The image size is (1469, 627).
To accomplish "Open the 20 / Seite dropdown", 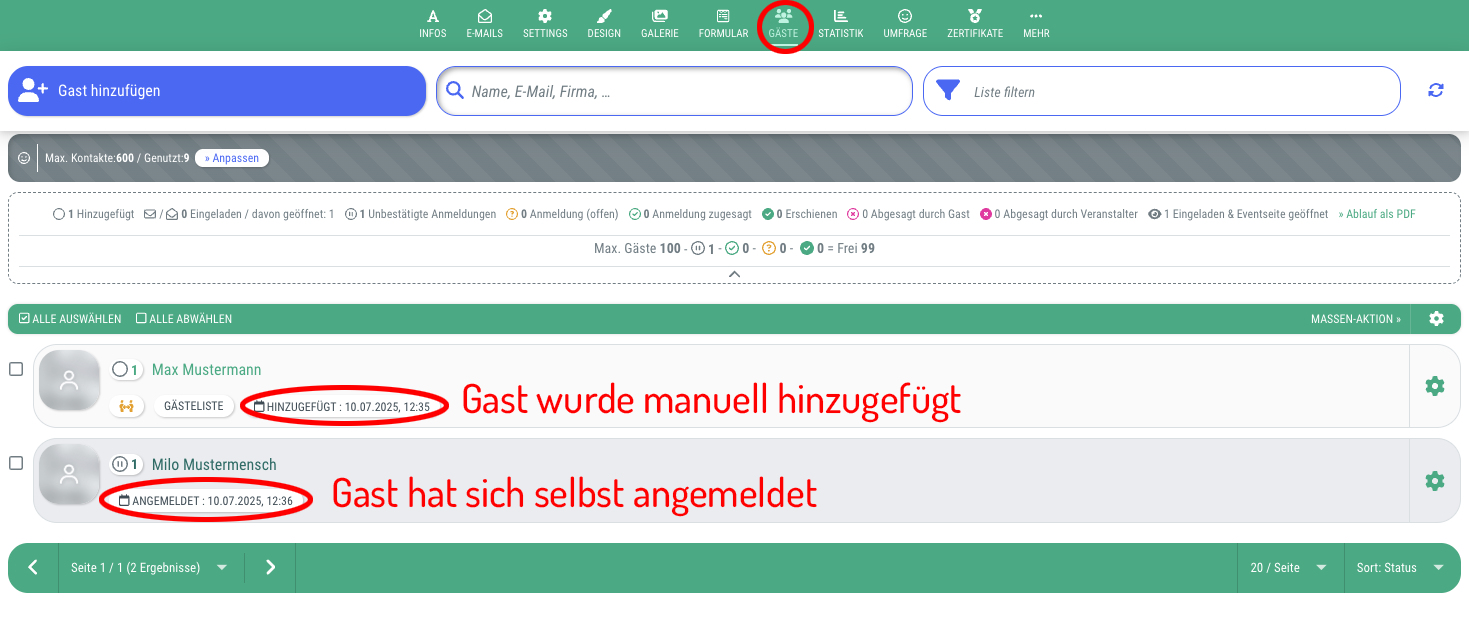I will pyautogui.click(x=1290, y=567).
